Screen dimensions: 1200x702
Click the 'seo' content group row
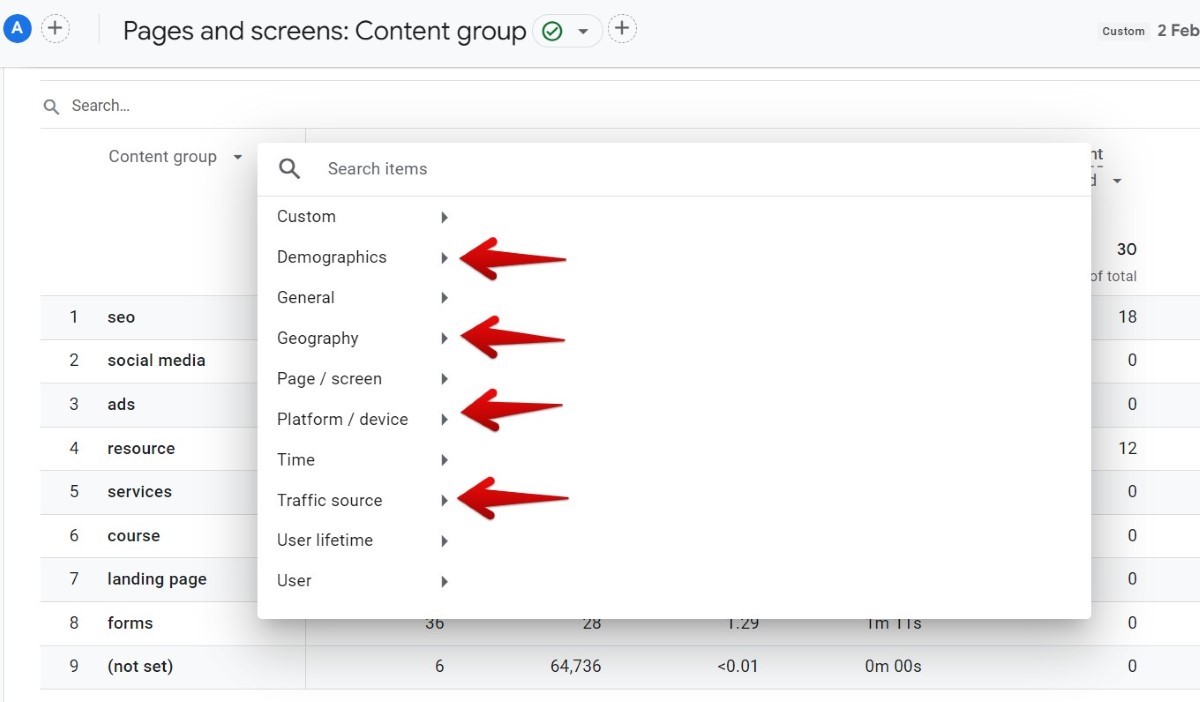click(x=121, y=317)
